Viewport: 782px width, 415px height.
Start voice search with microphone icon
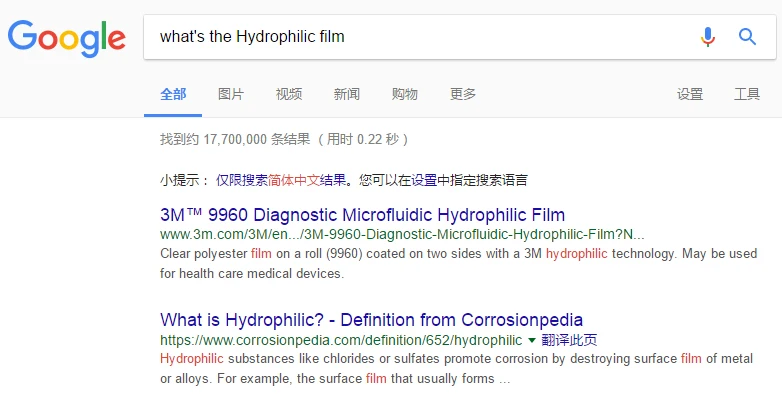707,37
